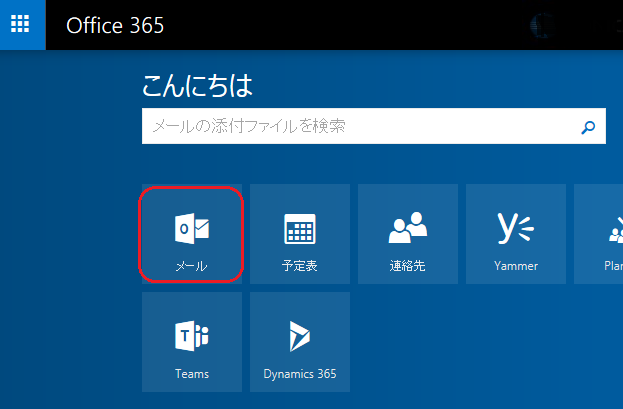Screen dimensions: 623x409
Task: Click the こんにちは greeting text
Action: 197,85
